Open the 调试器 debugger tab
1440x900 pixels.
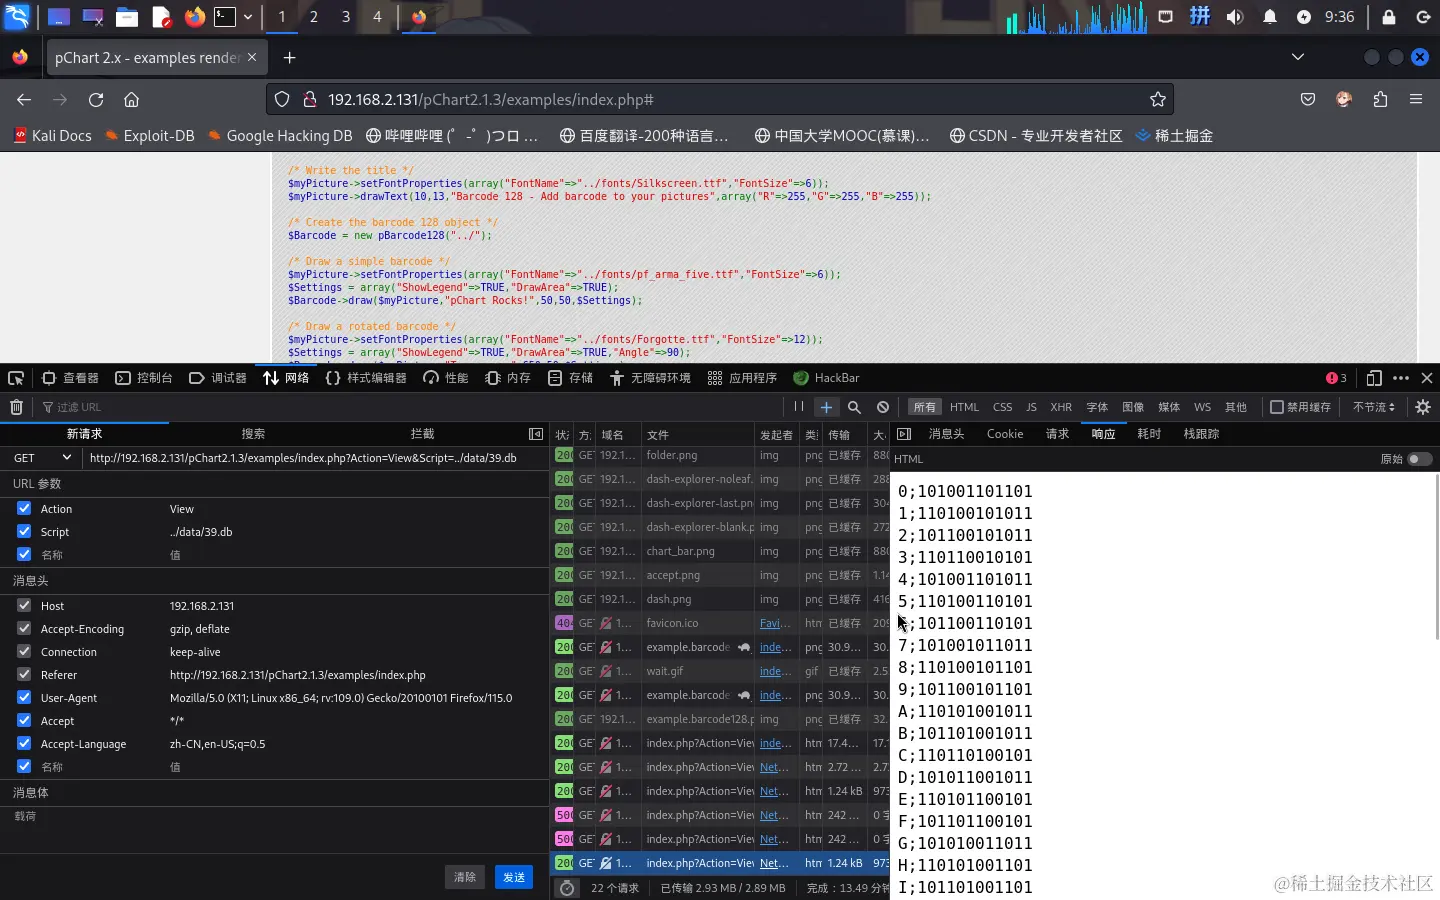(218, 378)
